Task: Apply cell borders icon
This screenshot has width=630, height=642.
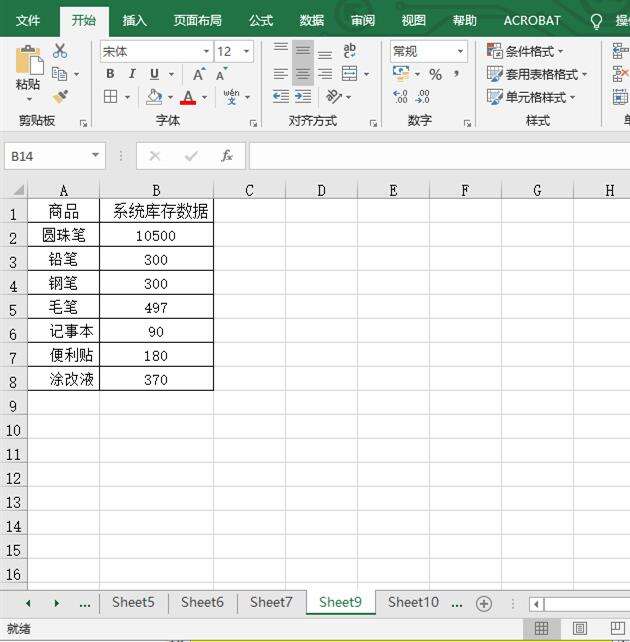Action: 111,97
